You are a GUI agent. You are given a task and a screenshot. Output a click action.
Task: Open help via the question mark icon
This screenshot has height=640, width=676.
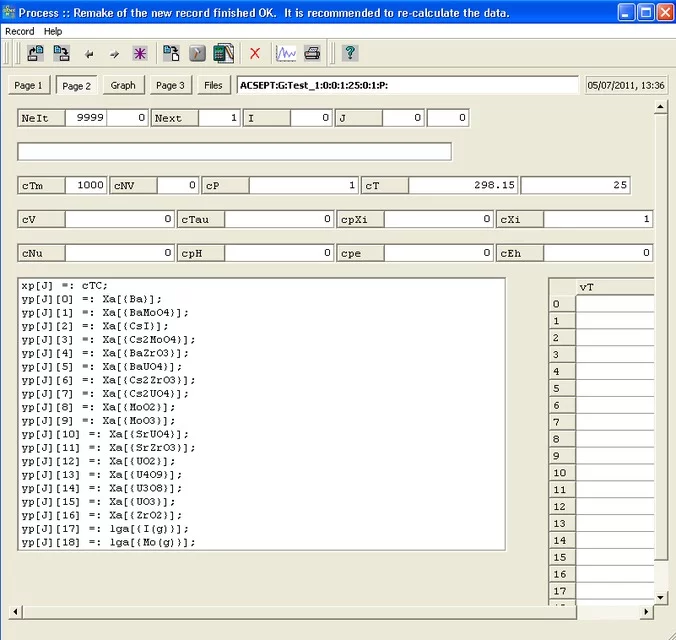pyautogui.click(x=350, y=53)
